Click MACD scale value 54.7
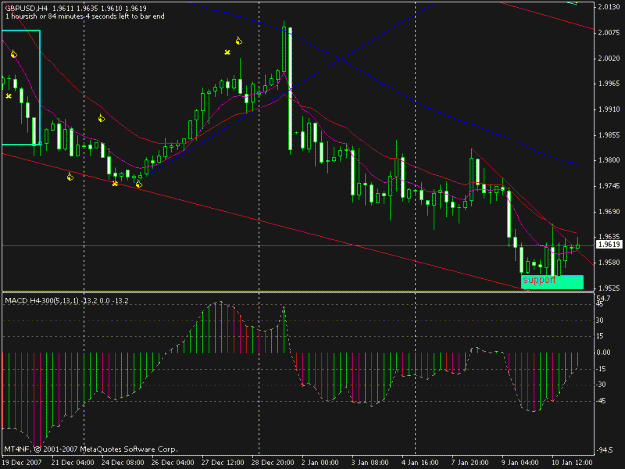The width and height of the screenshot is (625, 469). 603,298
